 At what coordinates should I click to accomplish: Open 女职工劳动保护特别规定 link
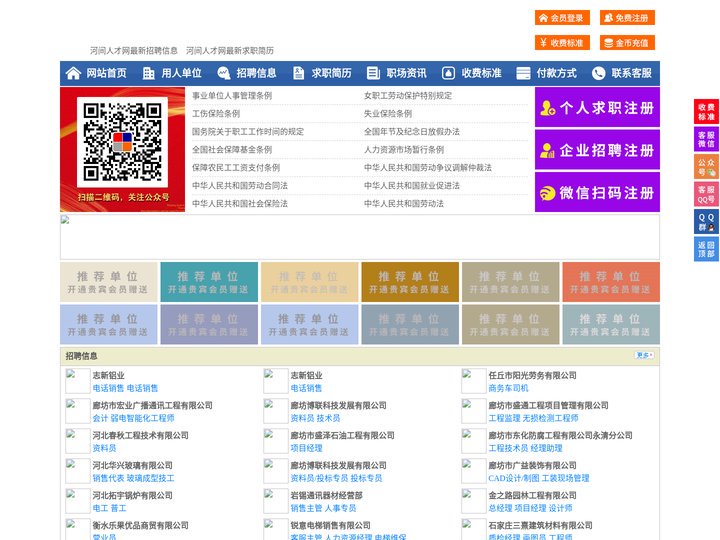click(x=408, y=96)
